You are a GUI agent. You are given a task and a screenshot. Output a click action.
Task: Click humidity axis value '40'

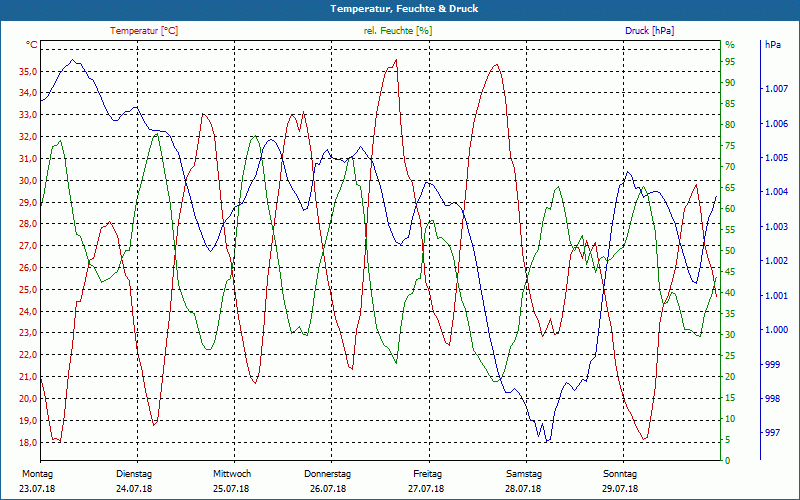[x=730, y=293]
